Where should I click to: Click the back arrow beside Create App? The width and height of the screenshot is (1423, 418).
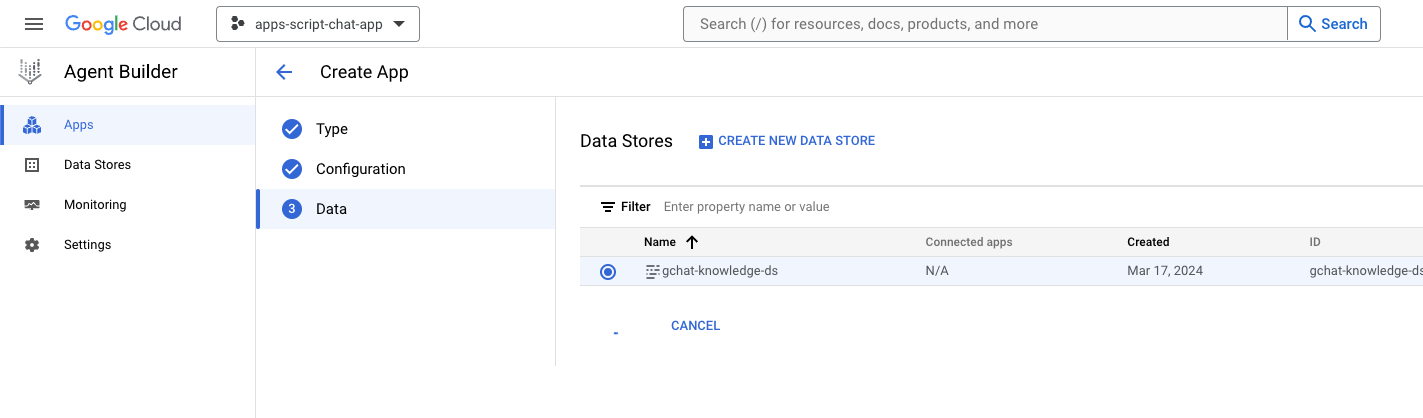[x=284, y=72]
